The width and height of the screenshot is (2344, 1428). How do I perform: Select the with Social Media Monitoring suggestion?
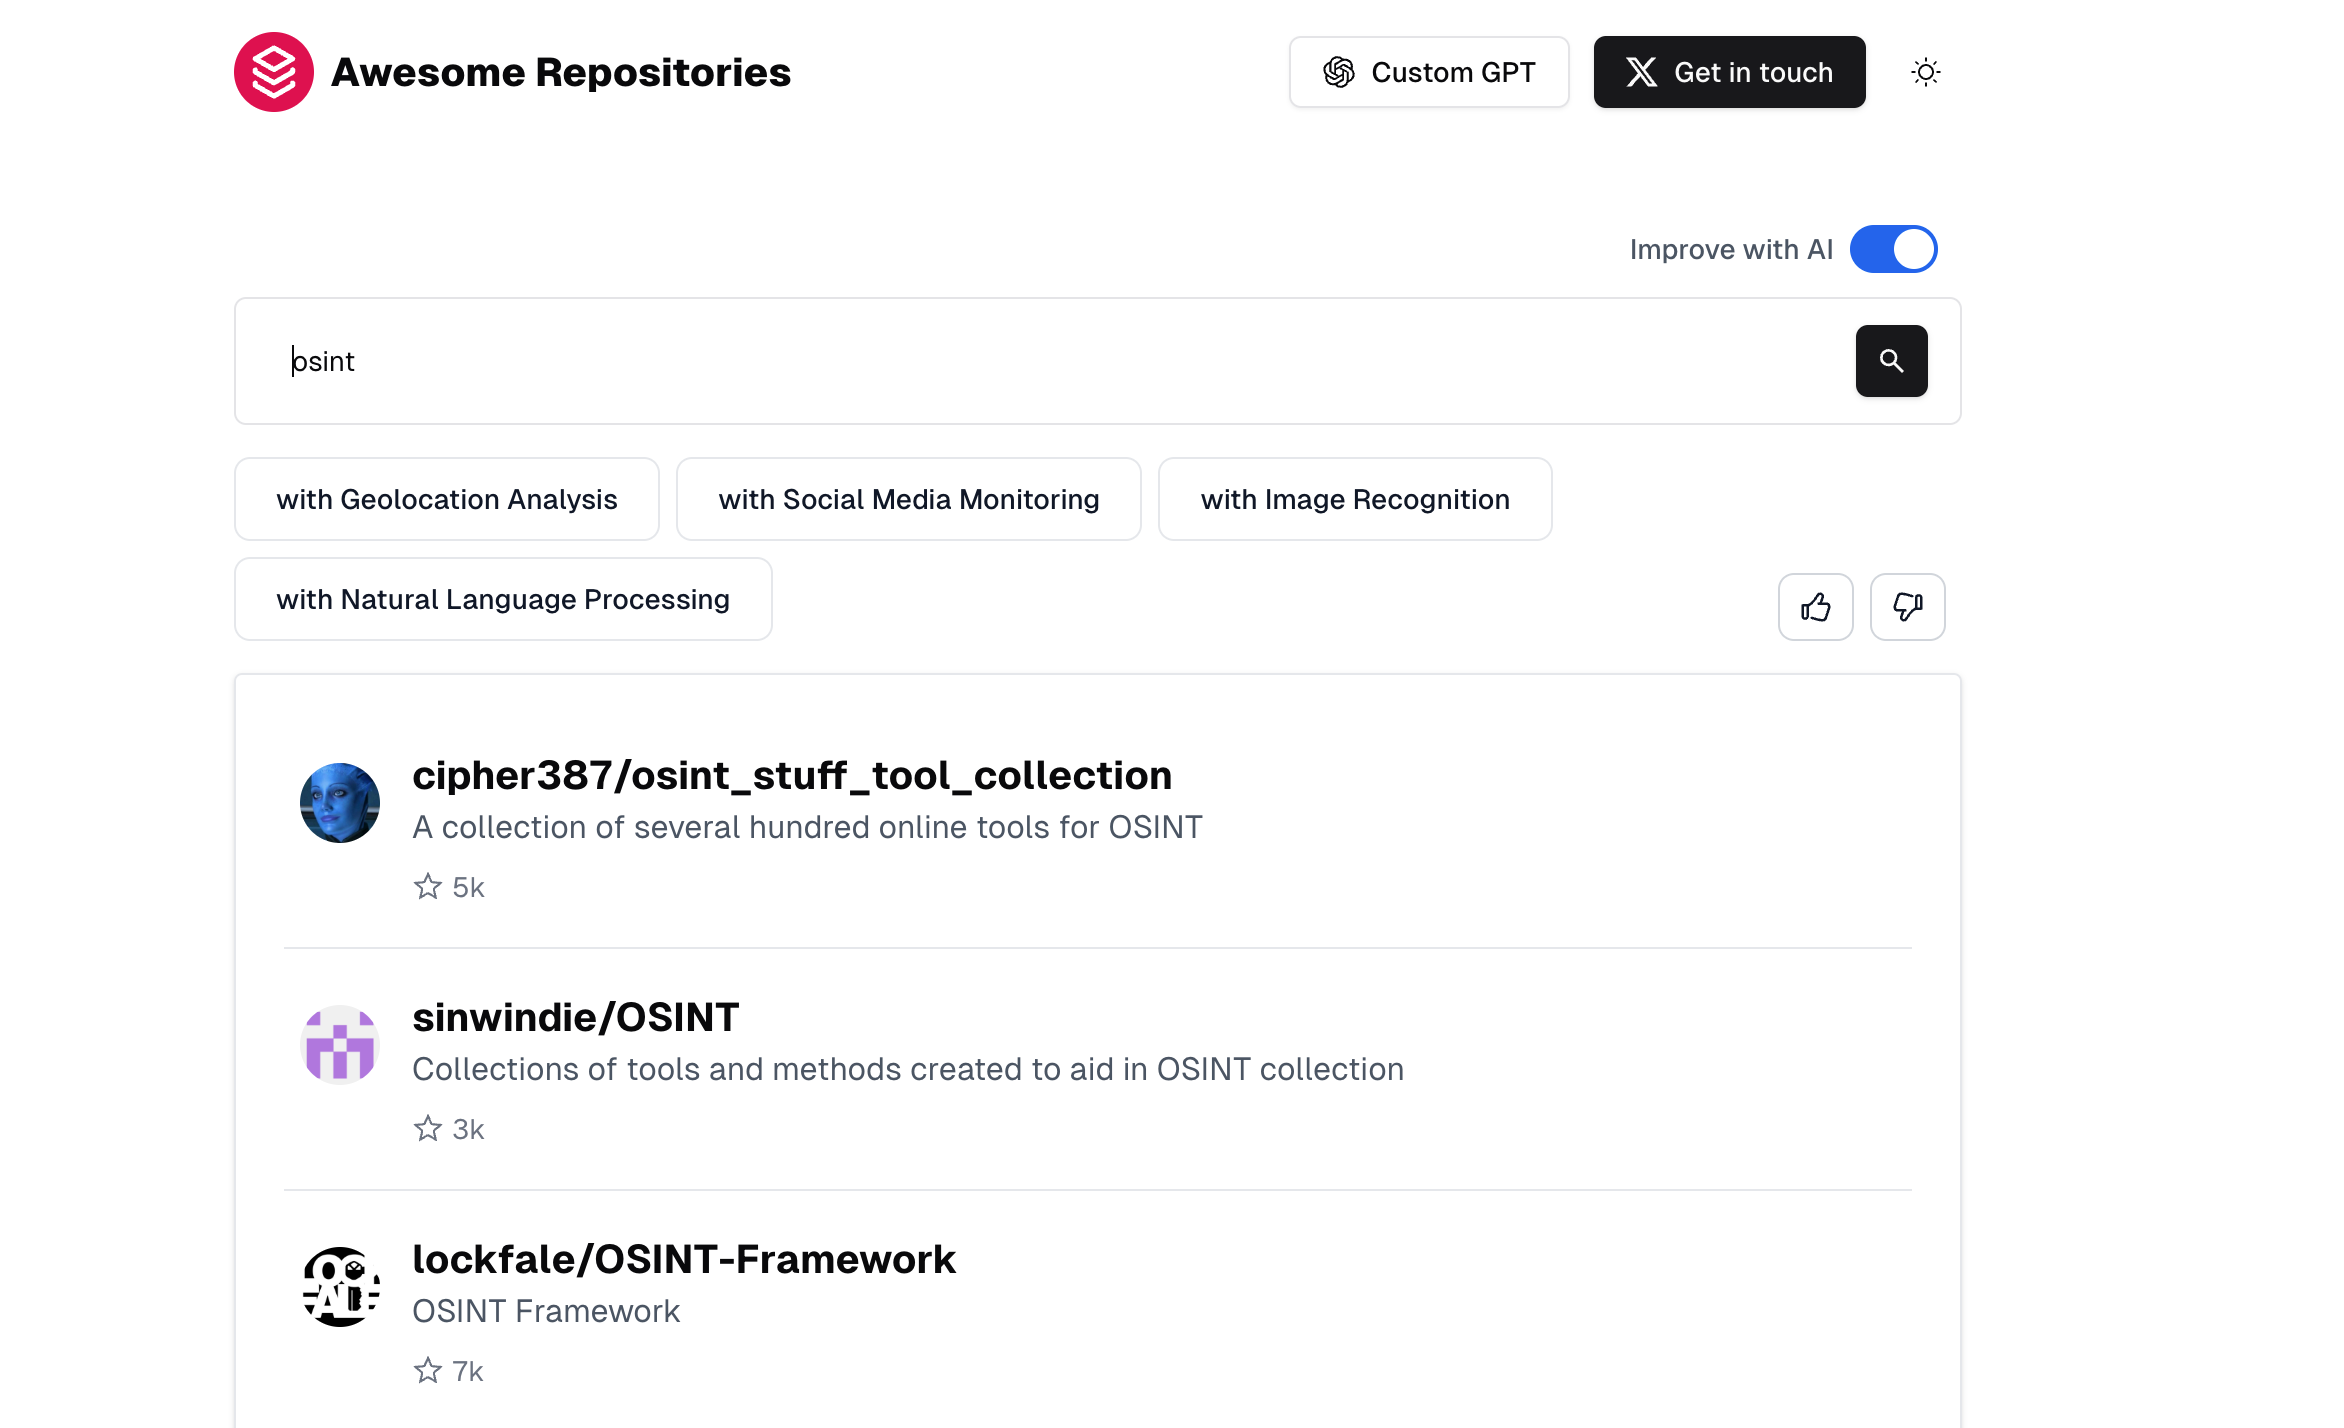click(908, 499)
